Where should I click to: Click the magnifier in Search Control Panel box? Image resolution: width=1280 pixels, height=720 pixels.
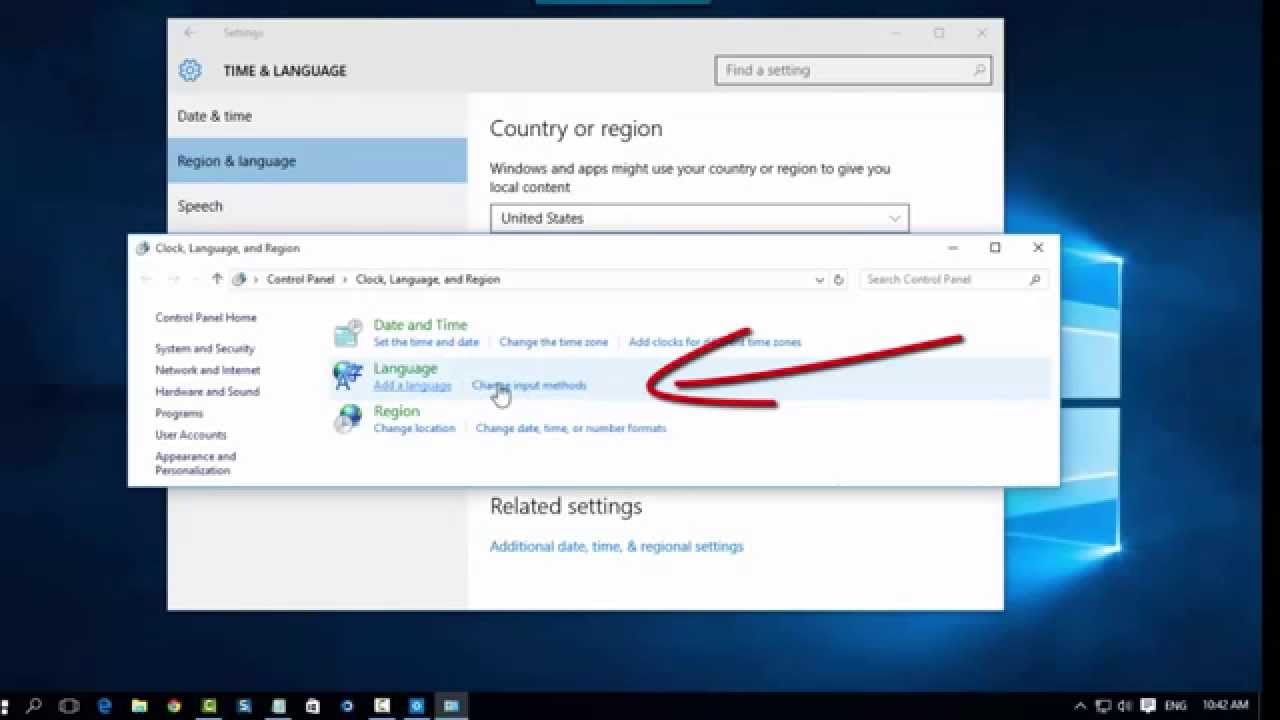tap(1035, 280)
